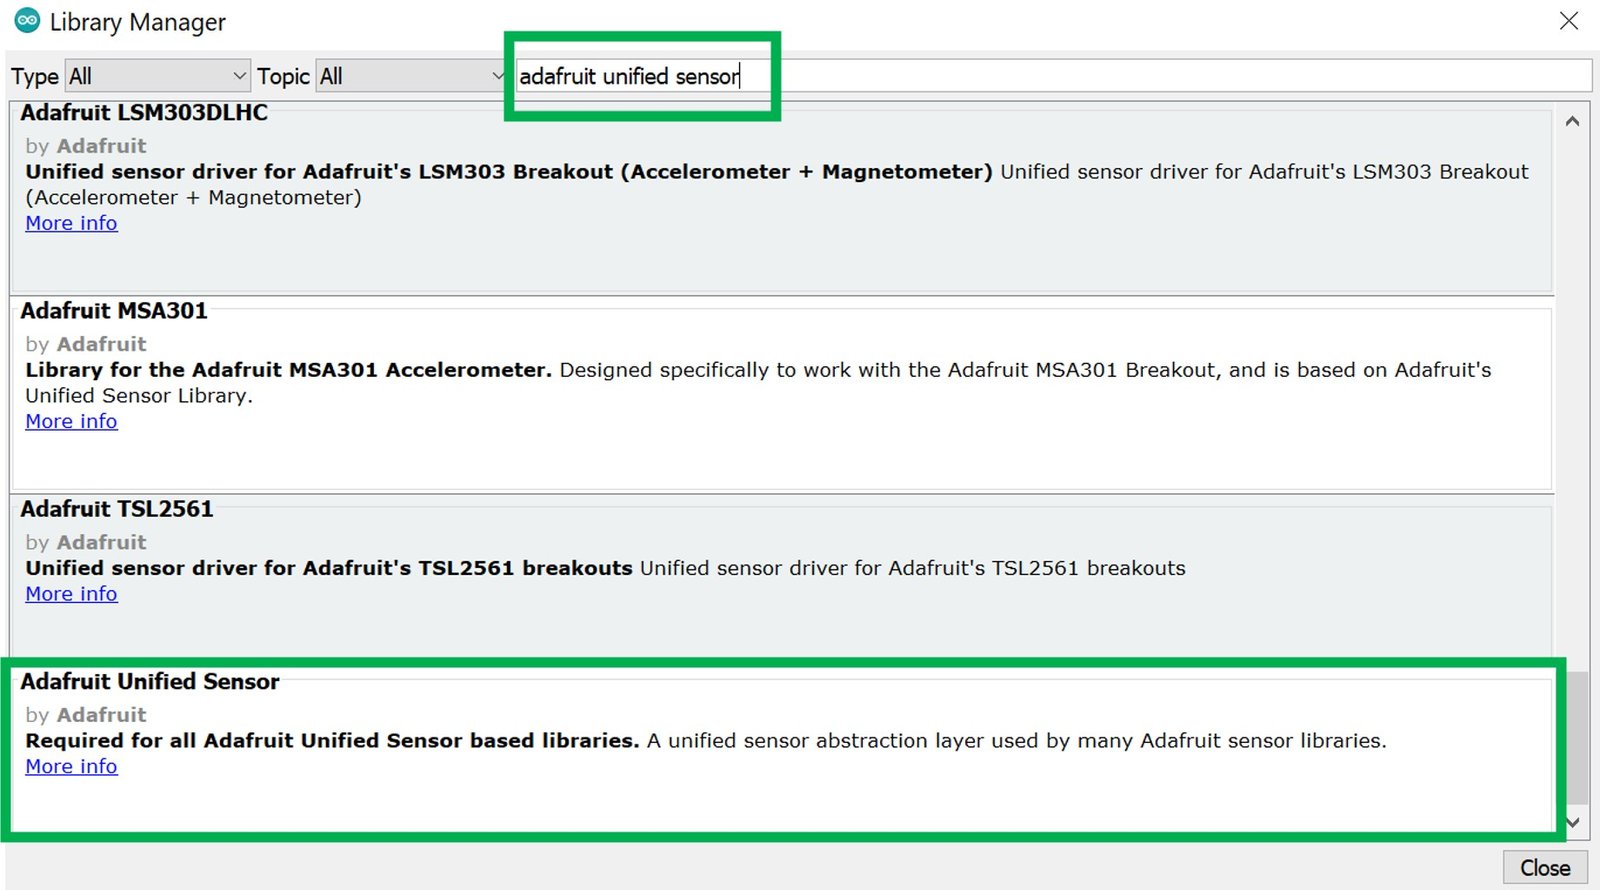
Task: Open the Topic filter dropdown
Action: click(x=412, y=76)
